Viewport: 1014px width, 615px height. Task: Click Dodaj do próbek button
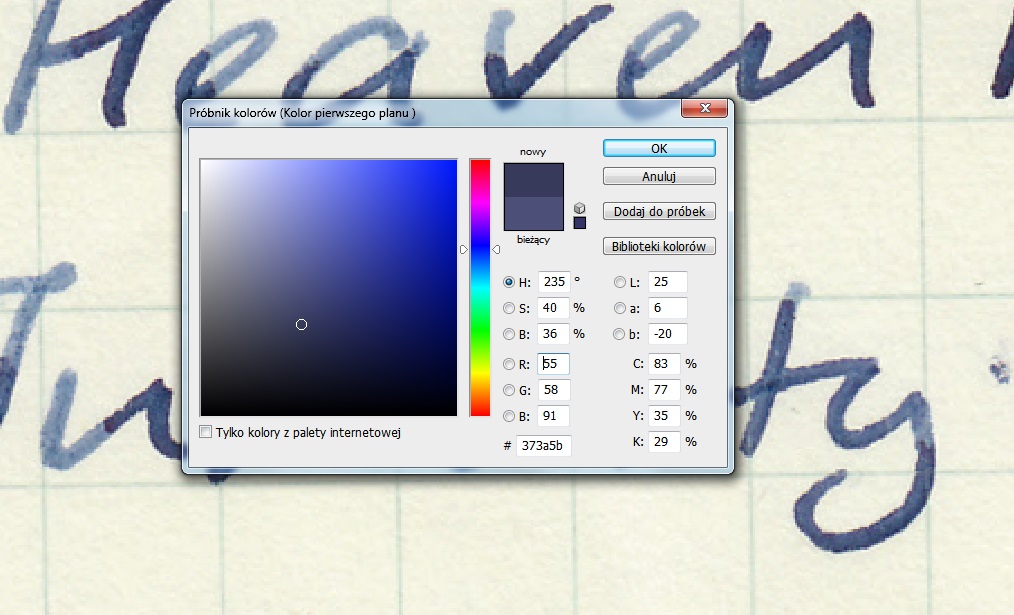pos(659,211)
